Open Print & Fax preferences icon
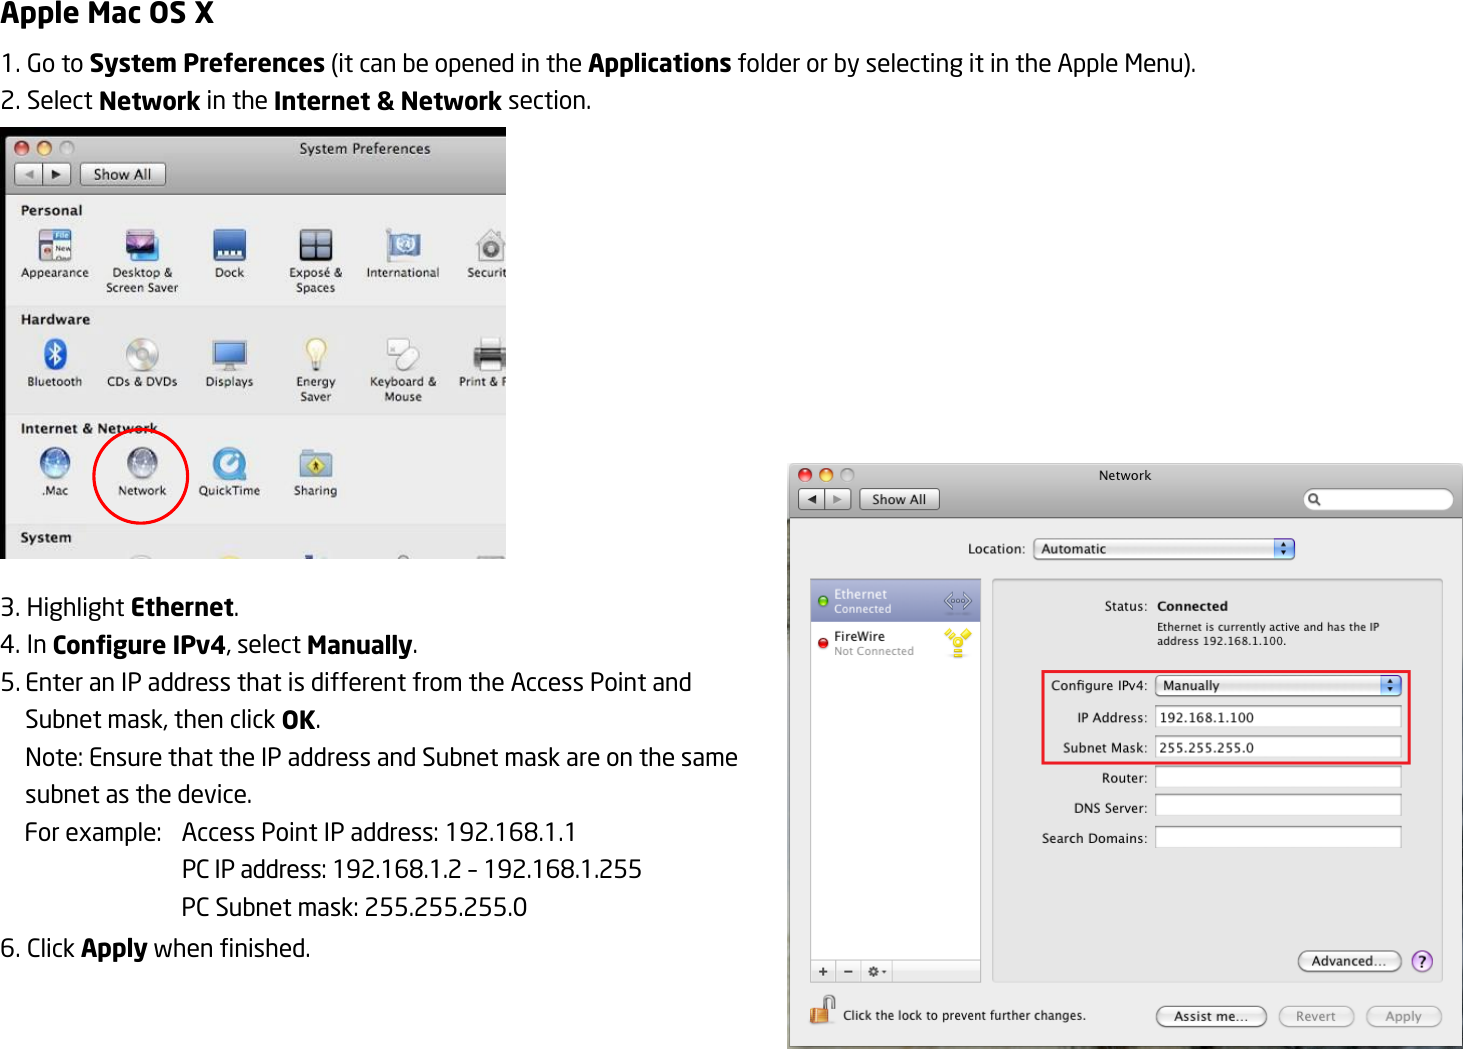Screen dimensions: 1463x1049 click(489, 354)
